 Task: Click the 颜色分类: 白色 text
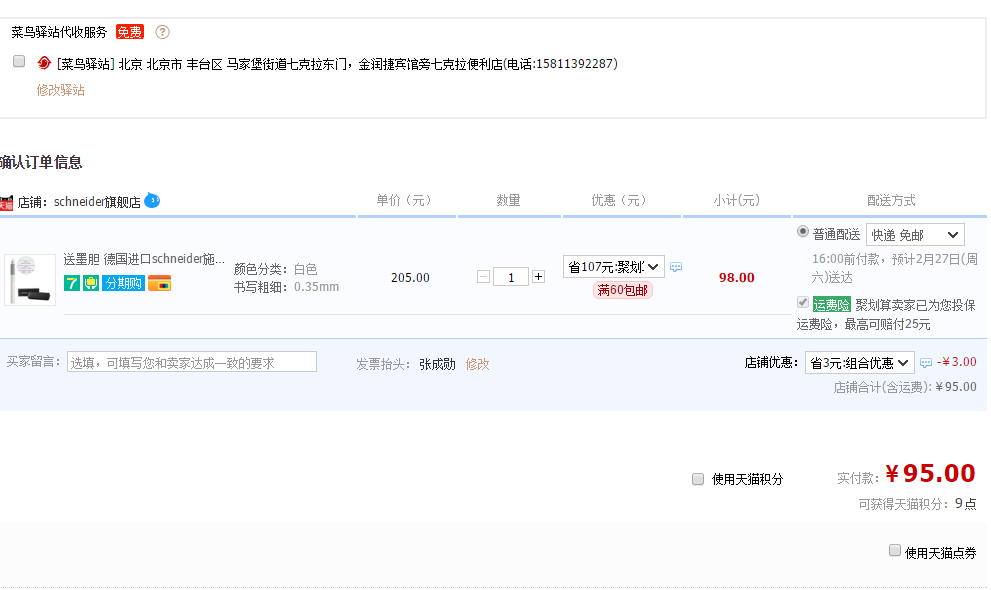pyautogui.click(x=276, y=269)
